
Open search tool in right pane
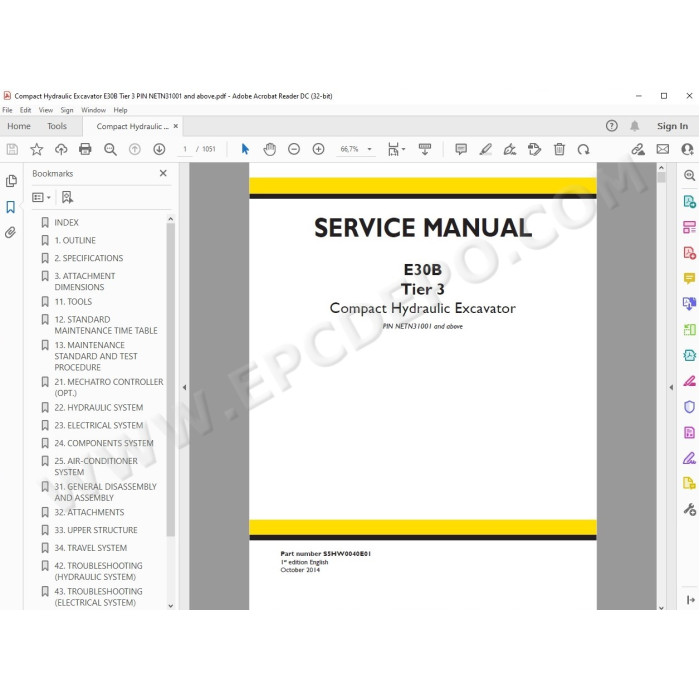click(689, 175)
